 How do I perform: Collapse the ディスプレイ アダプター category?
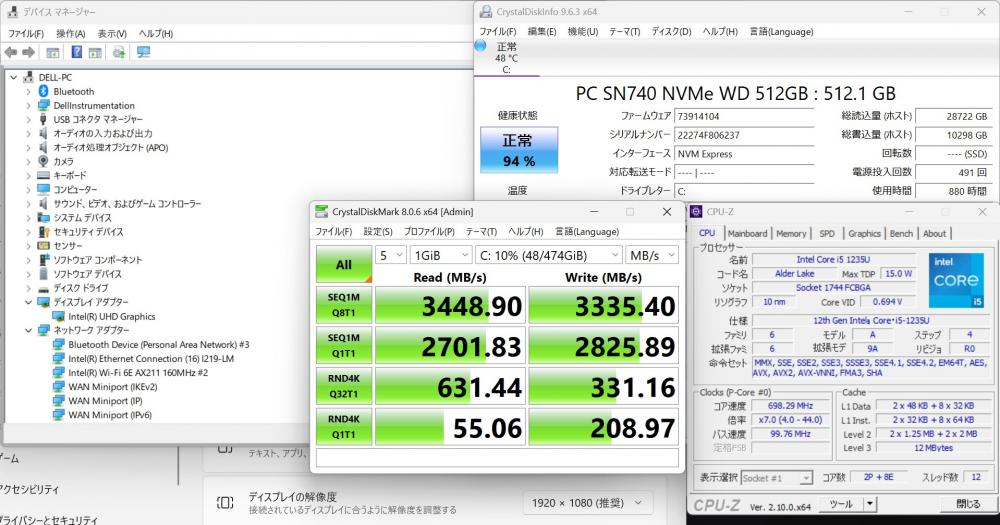pos(28,302)
